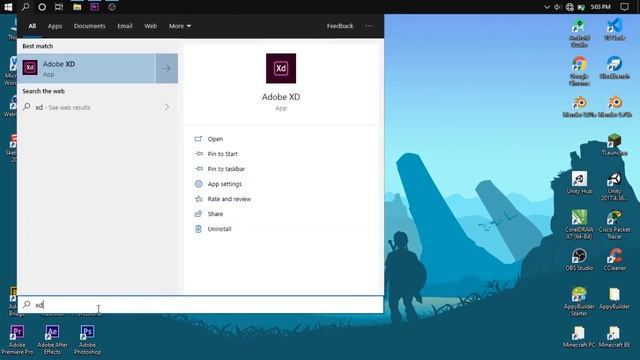Select the 'xd - See web results' row
Viewport: 640px width, 360px height.
[98, 107]
